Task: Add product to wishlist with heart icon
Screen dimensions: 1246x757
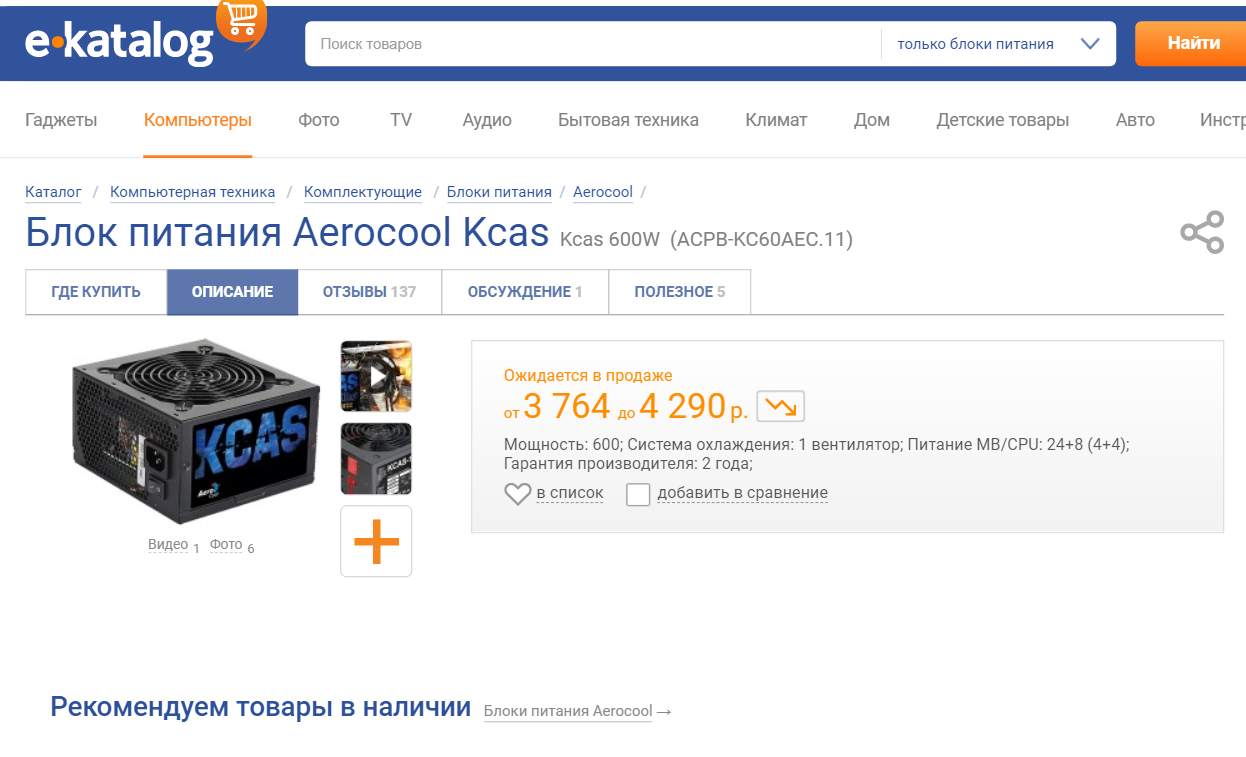Action: click(517, 494)
